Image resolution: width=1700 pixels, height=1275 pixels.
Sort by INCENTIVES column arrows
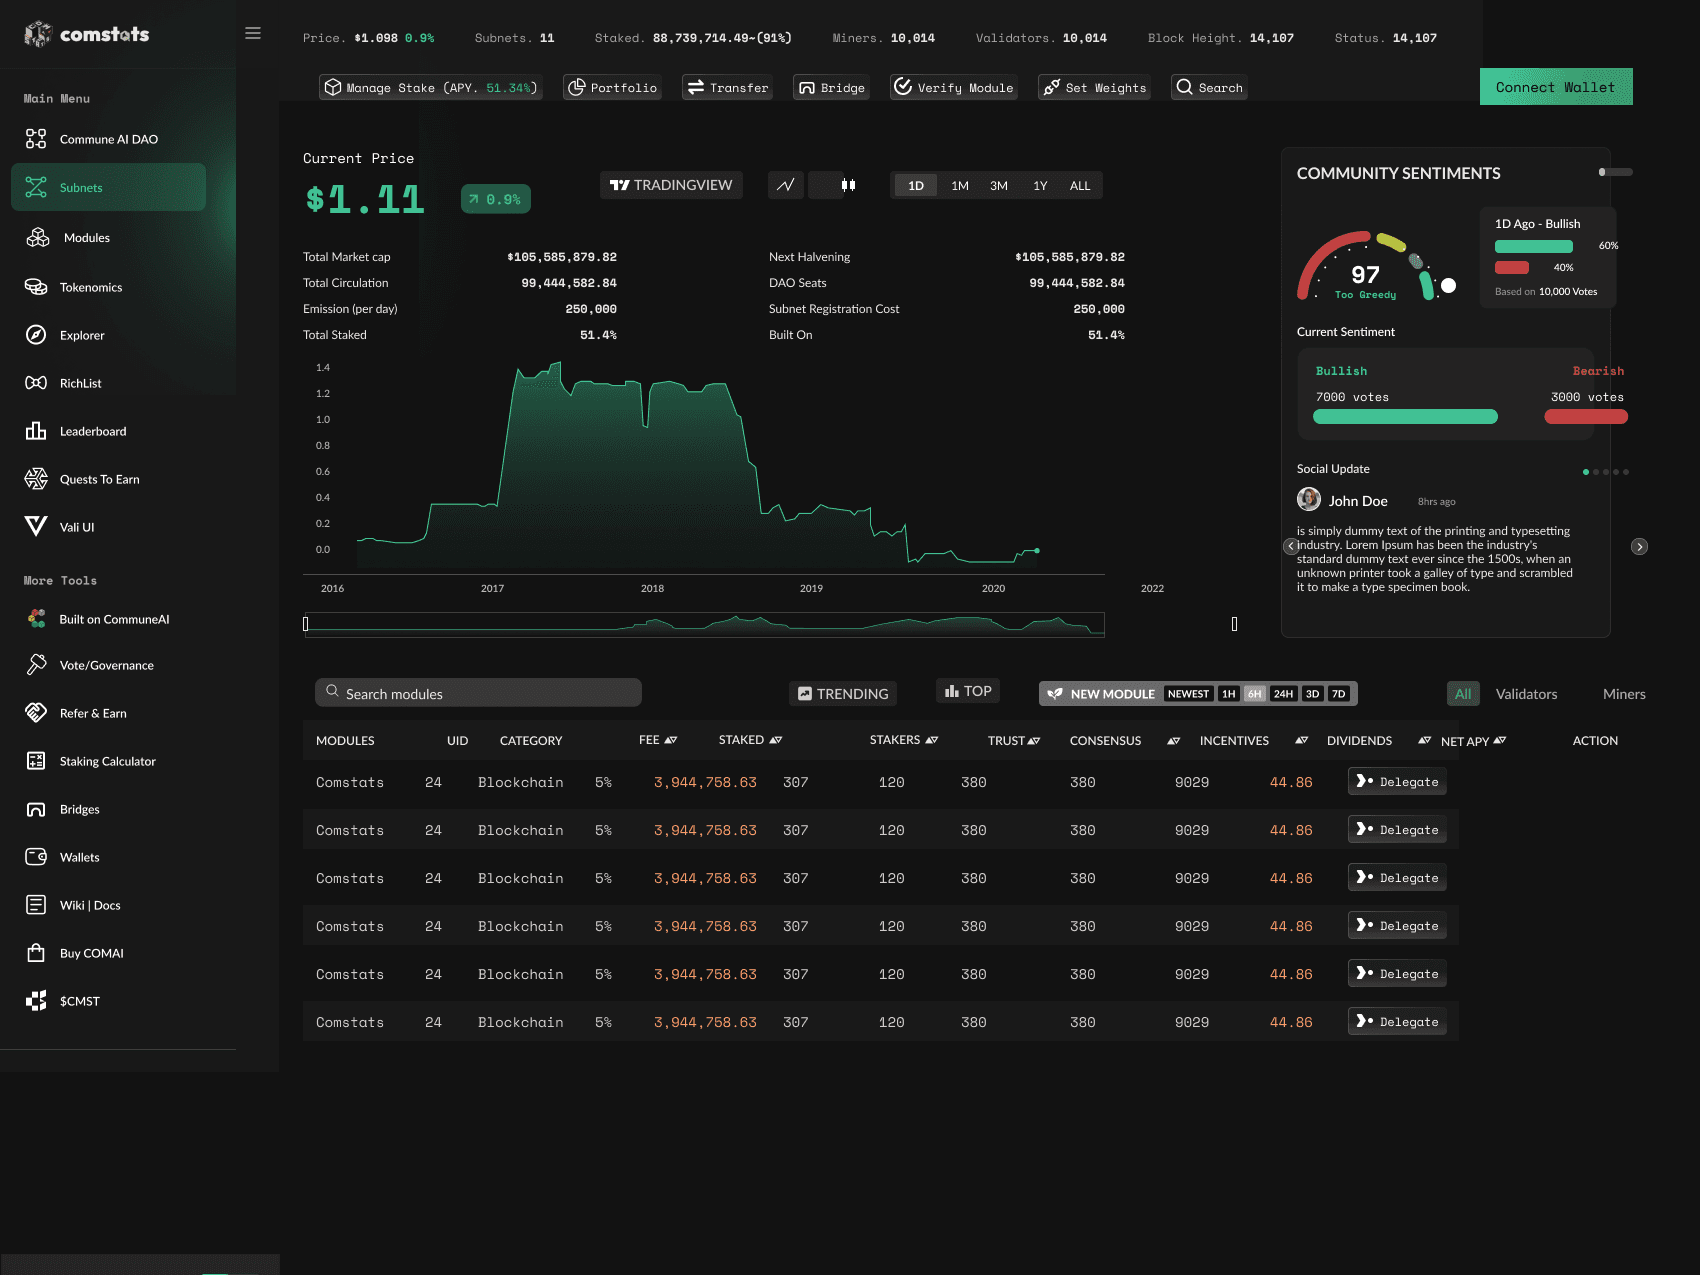point(1301,741)
